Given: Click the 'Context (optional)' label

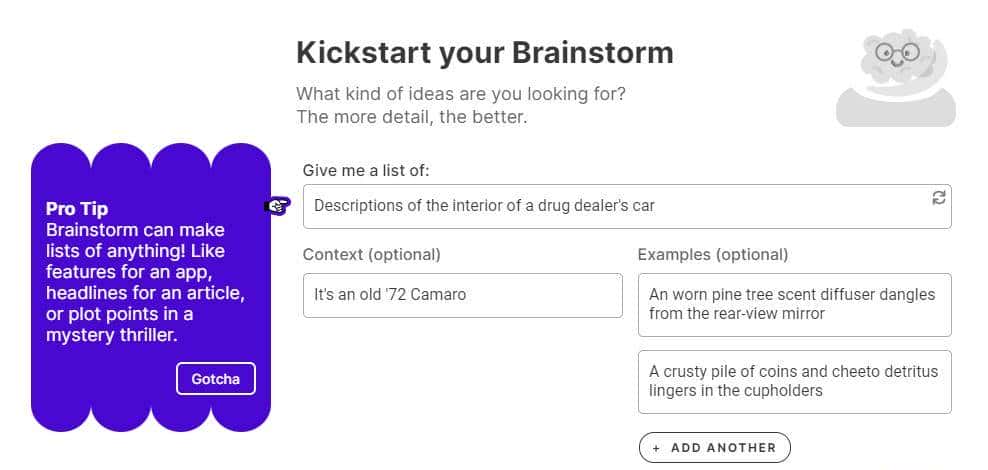Looking at the screenshot, I should click(371, 254).
